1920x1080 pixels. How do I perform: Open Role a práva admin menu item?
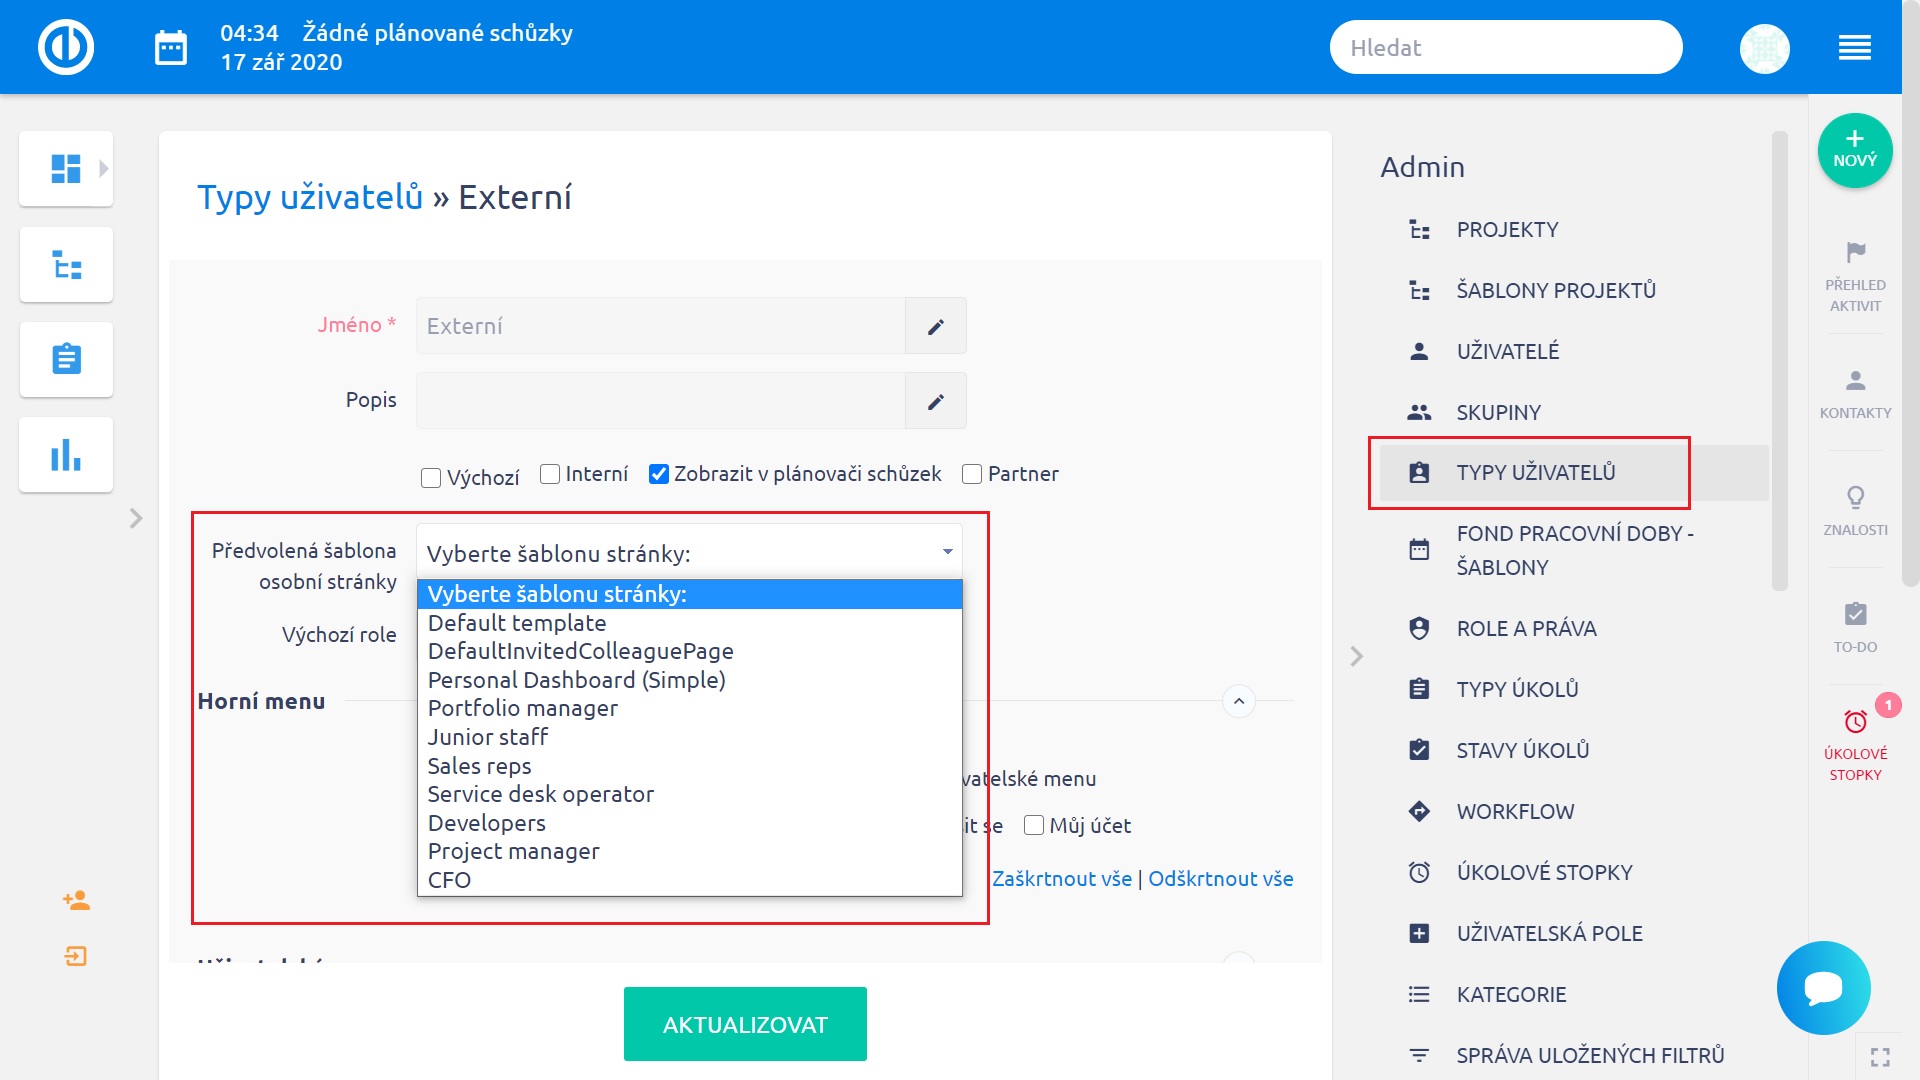pyautogui.click(x=1526, y=628)
